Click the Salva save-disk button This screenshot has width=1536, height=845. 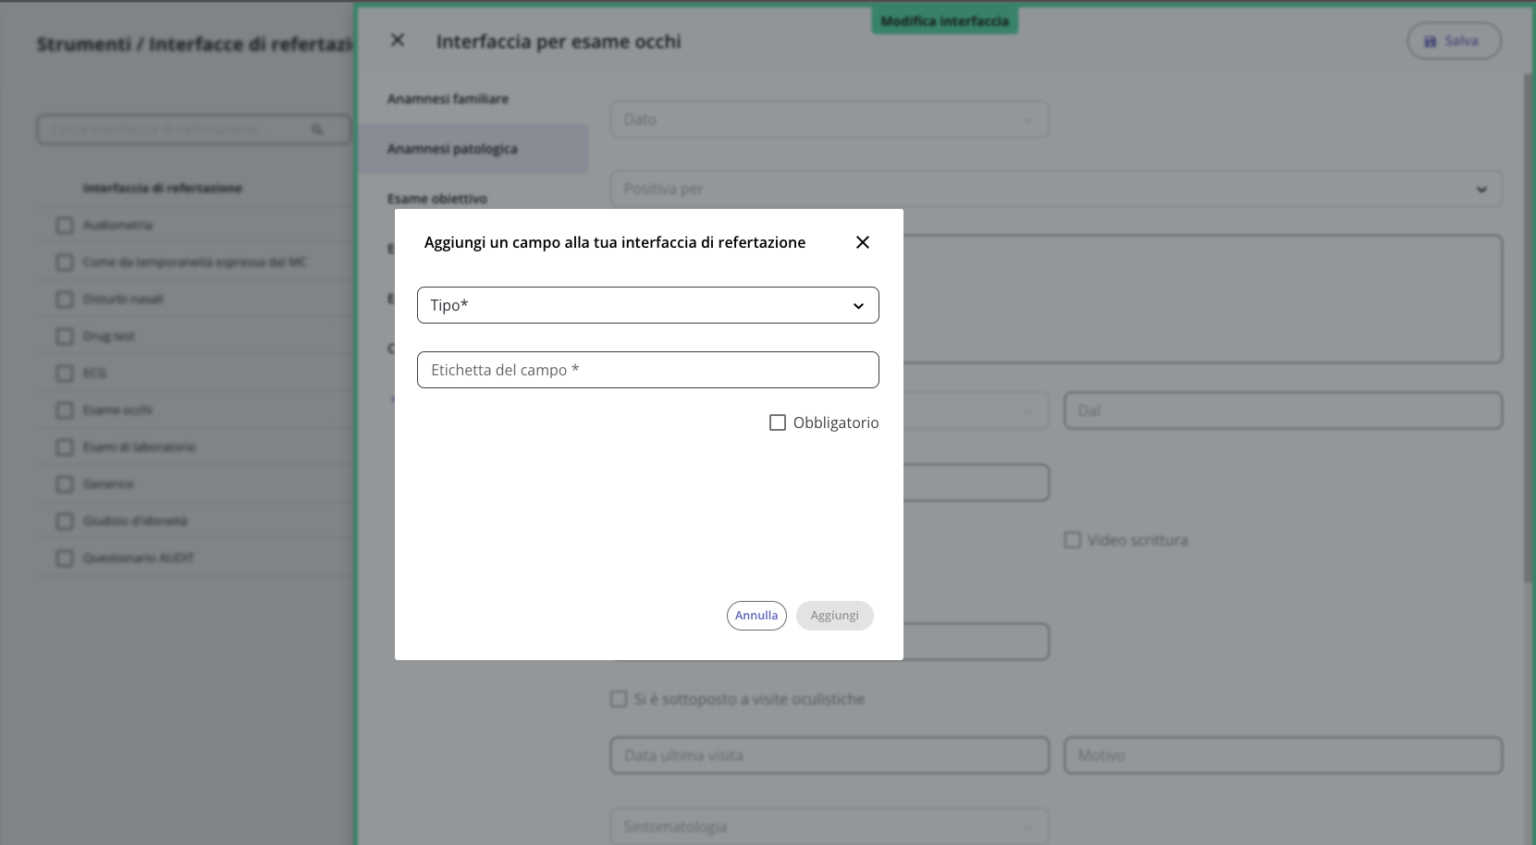click(1453, 40)
